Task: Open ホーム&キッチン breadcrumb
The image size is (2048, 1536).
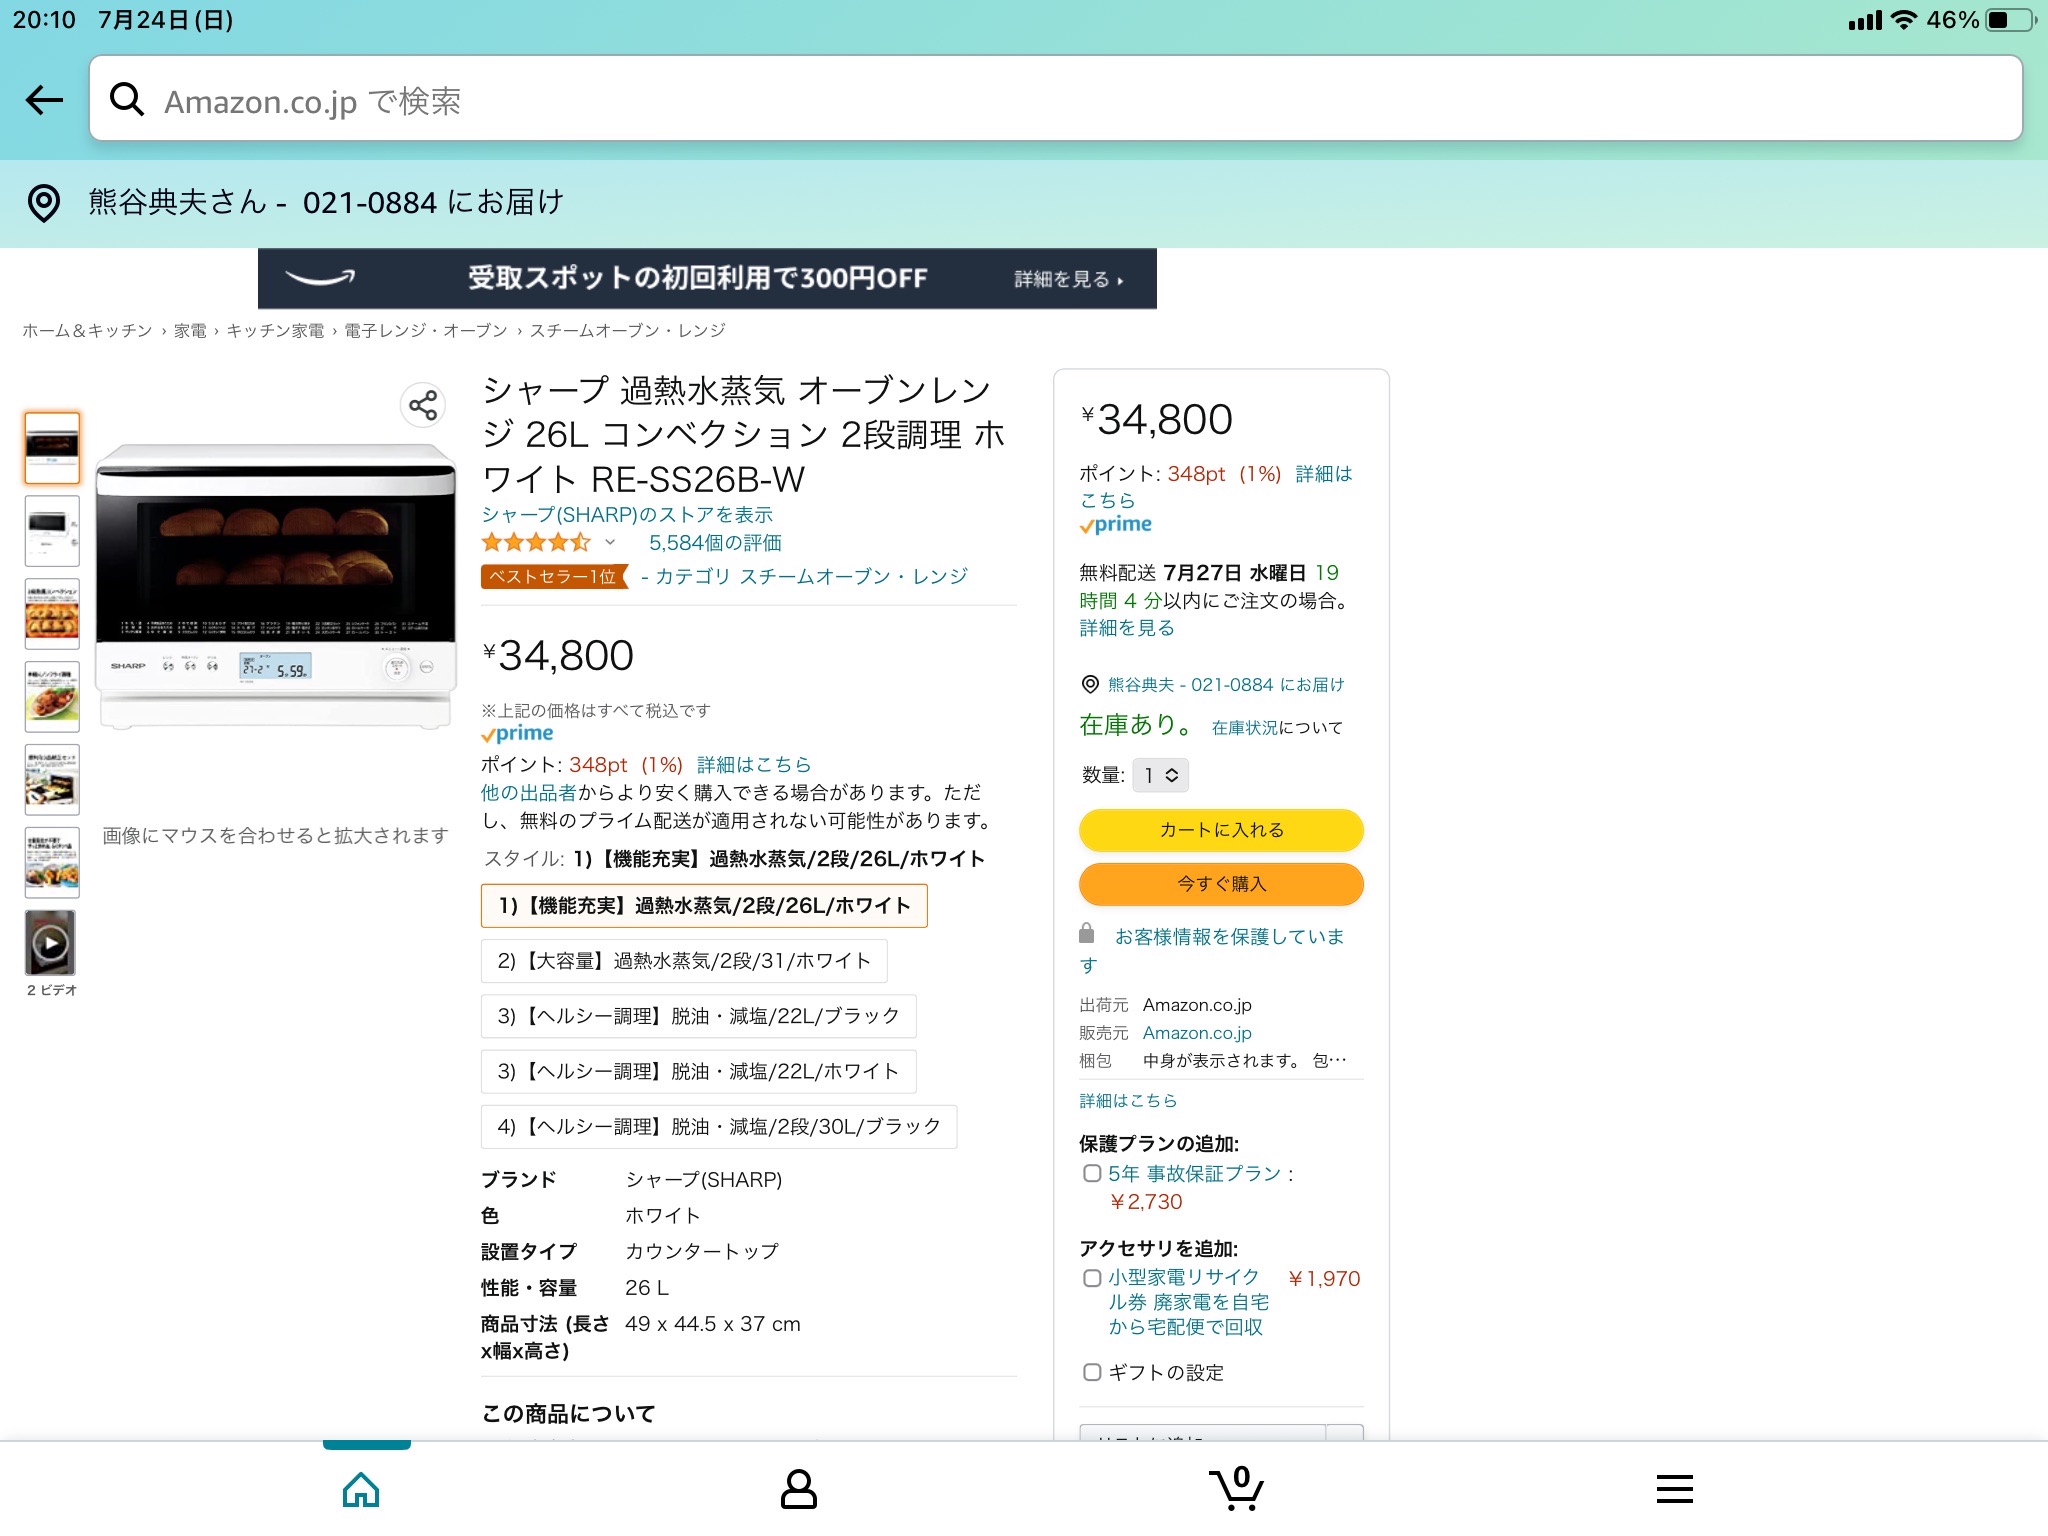Action: pyautogui.click(x=87, y=331)
